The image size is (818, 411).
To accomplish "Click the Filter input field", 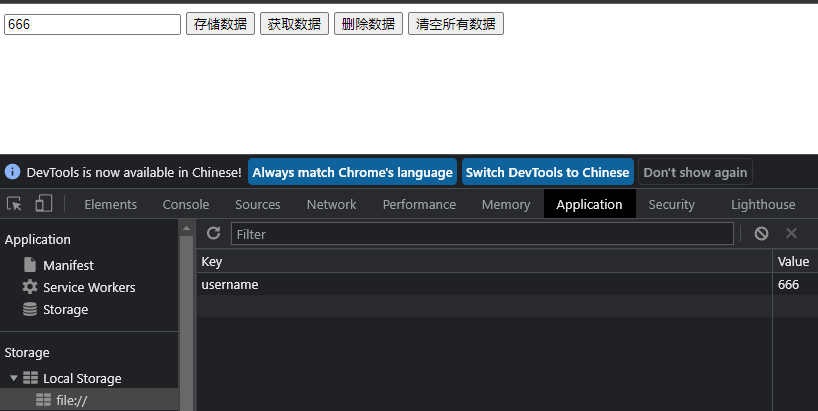I will point(482,233).
